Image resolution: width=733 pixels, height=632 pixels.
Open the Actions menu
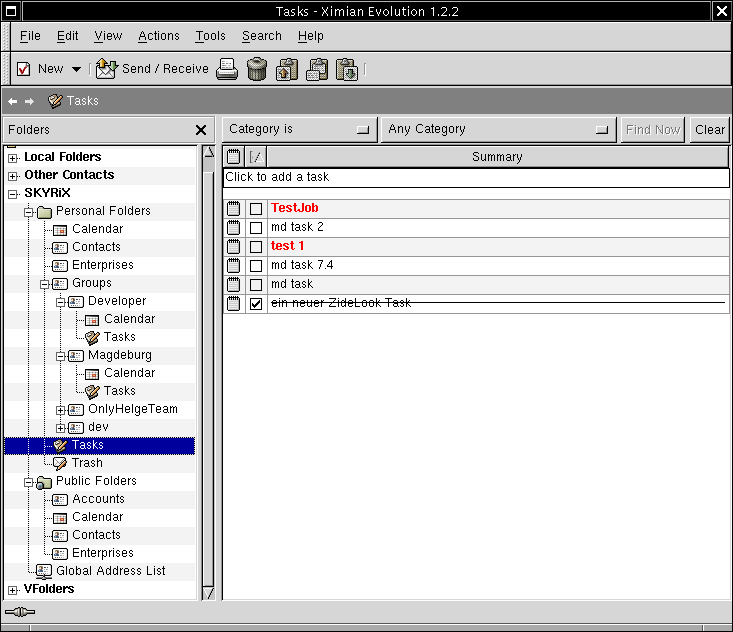coord(158,36)
